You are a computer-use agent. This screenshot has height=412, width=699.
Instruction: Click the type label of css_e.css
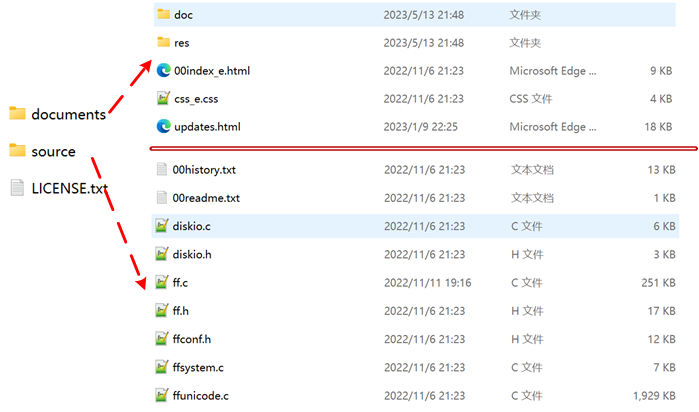click(531, 99)
